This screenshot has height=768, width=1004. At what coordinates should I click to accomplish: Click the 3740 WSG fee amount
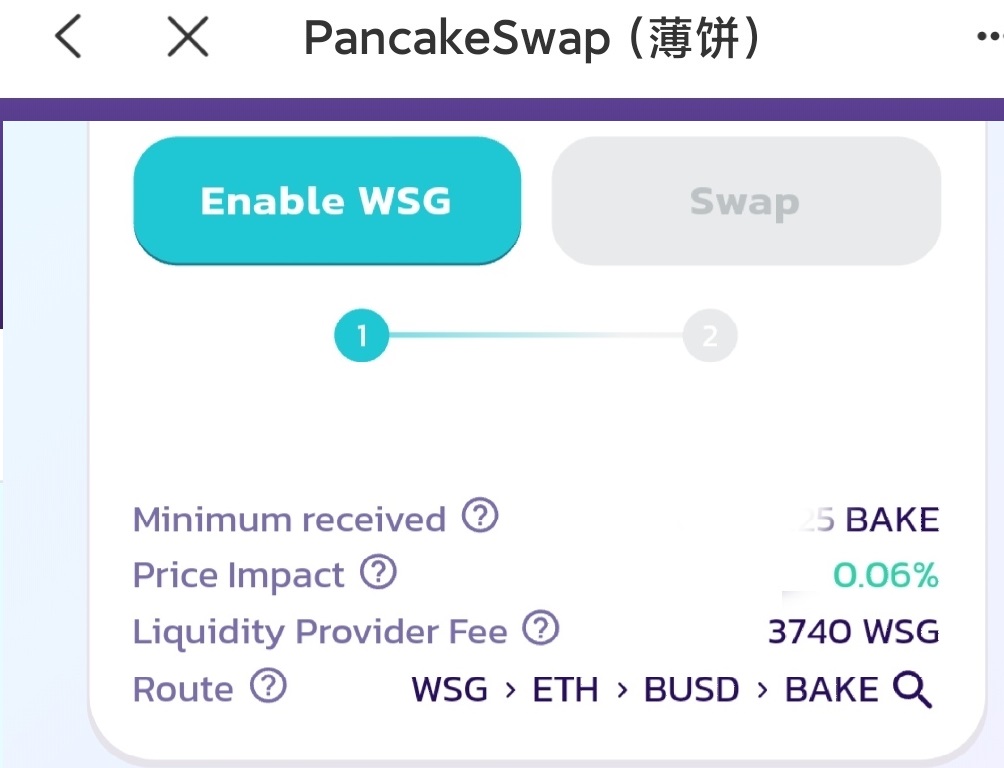[853, 632]
